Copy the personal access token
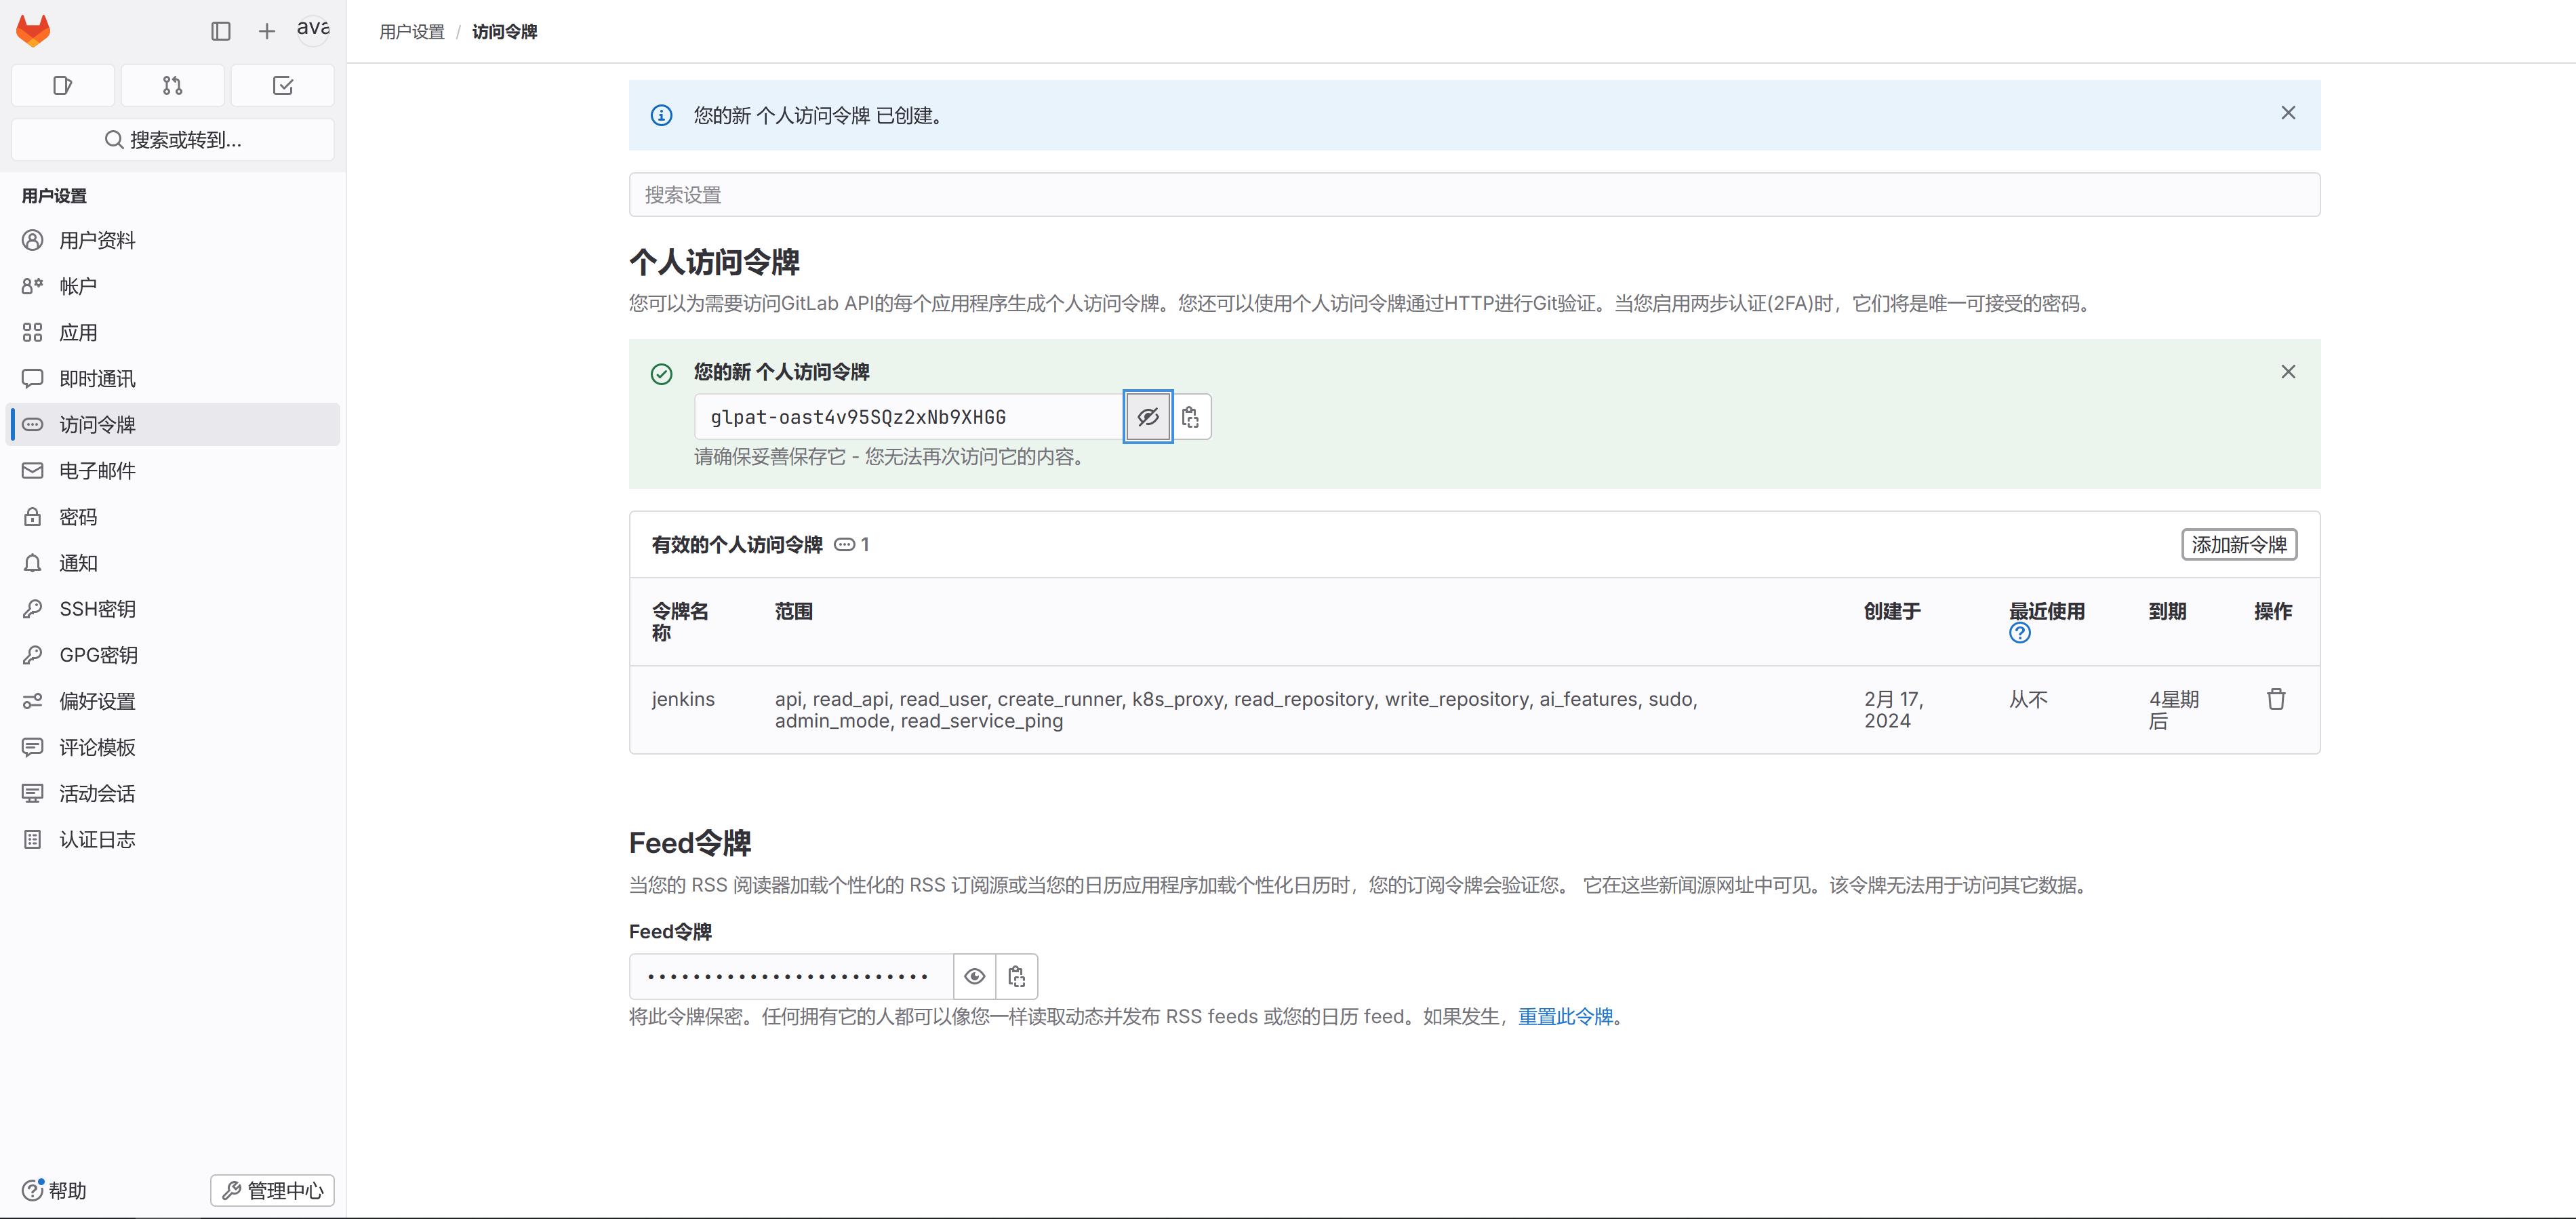Screen dimensions: 2576x1219 click(x=1190, y=417)
